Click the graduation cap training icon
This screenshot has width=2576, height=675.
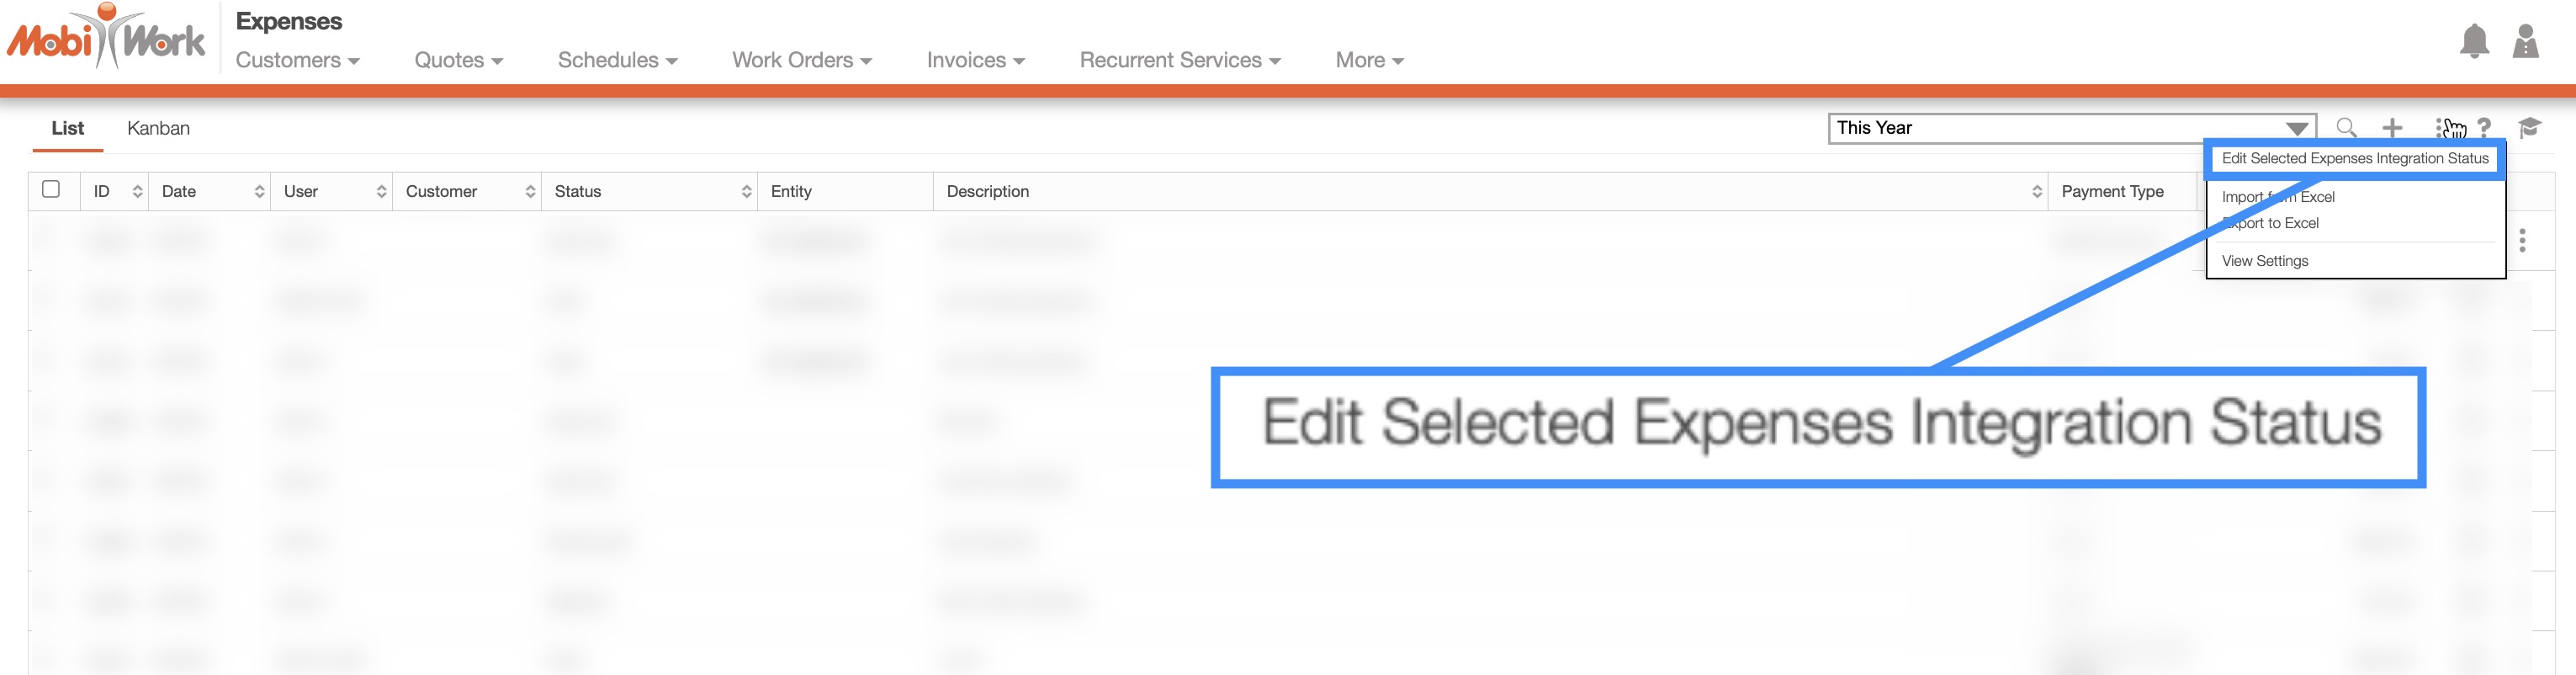coord(2530,128)
